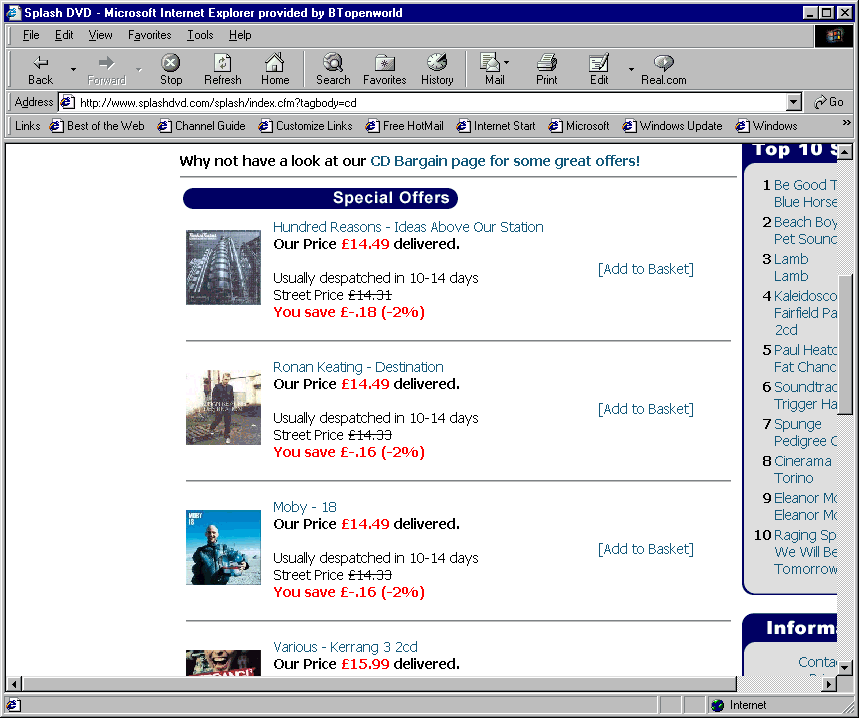Open the Help menu
Viewport: 859px width, 718px height.
(x=240, y=35)
